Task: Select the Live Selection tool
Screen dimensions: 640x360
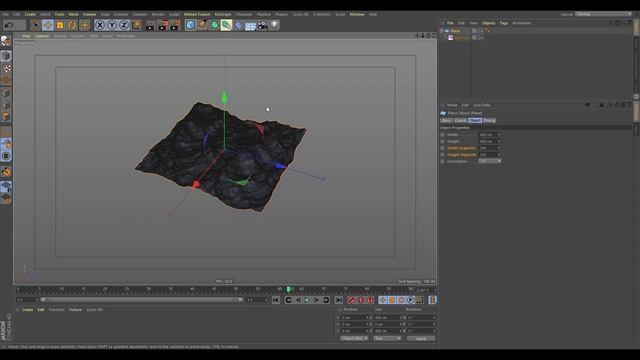Action: 36,25
